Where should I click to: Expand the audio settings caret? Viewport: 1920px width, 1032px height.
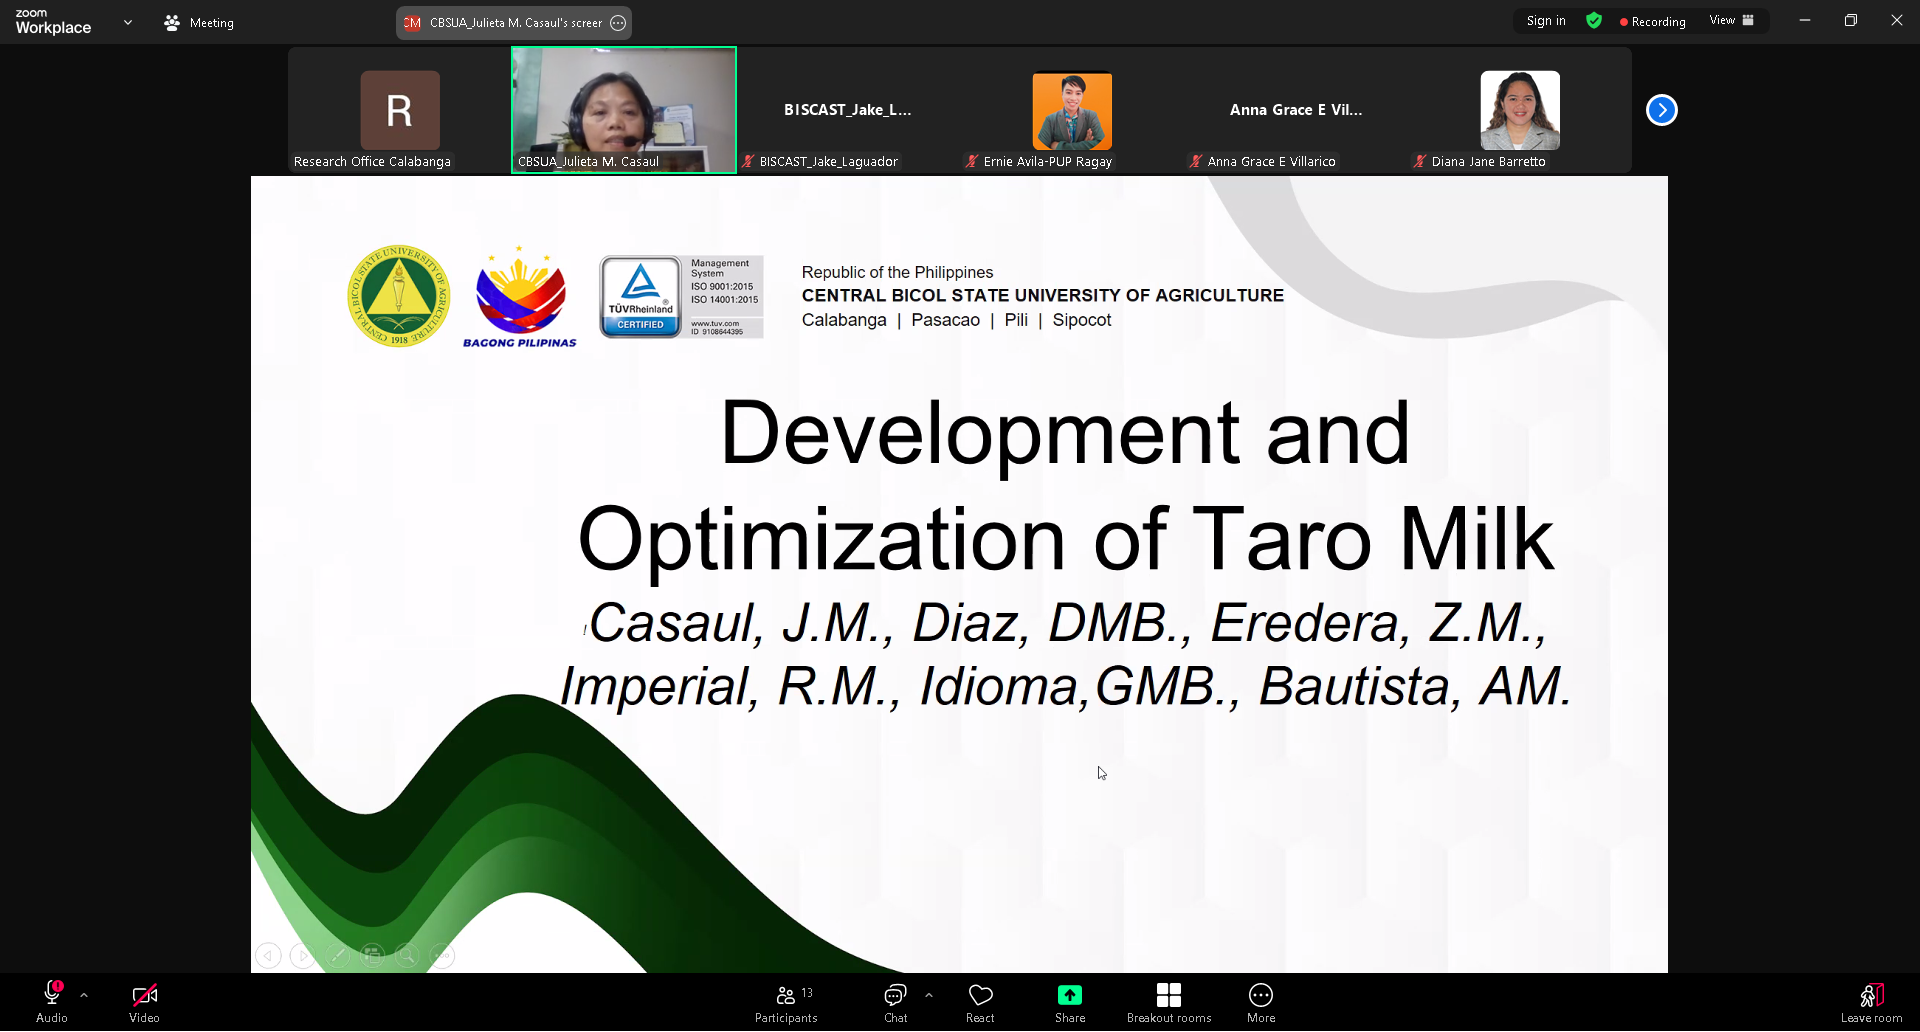(x=84, y=995)
